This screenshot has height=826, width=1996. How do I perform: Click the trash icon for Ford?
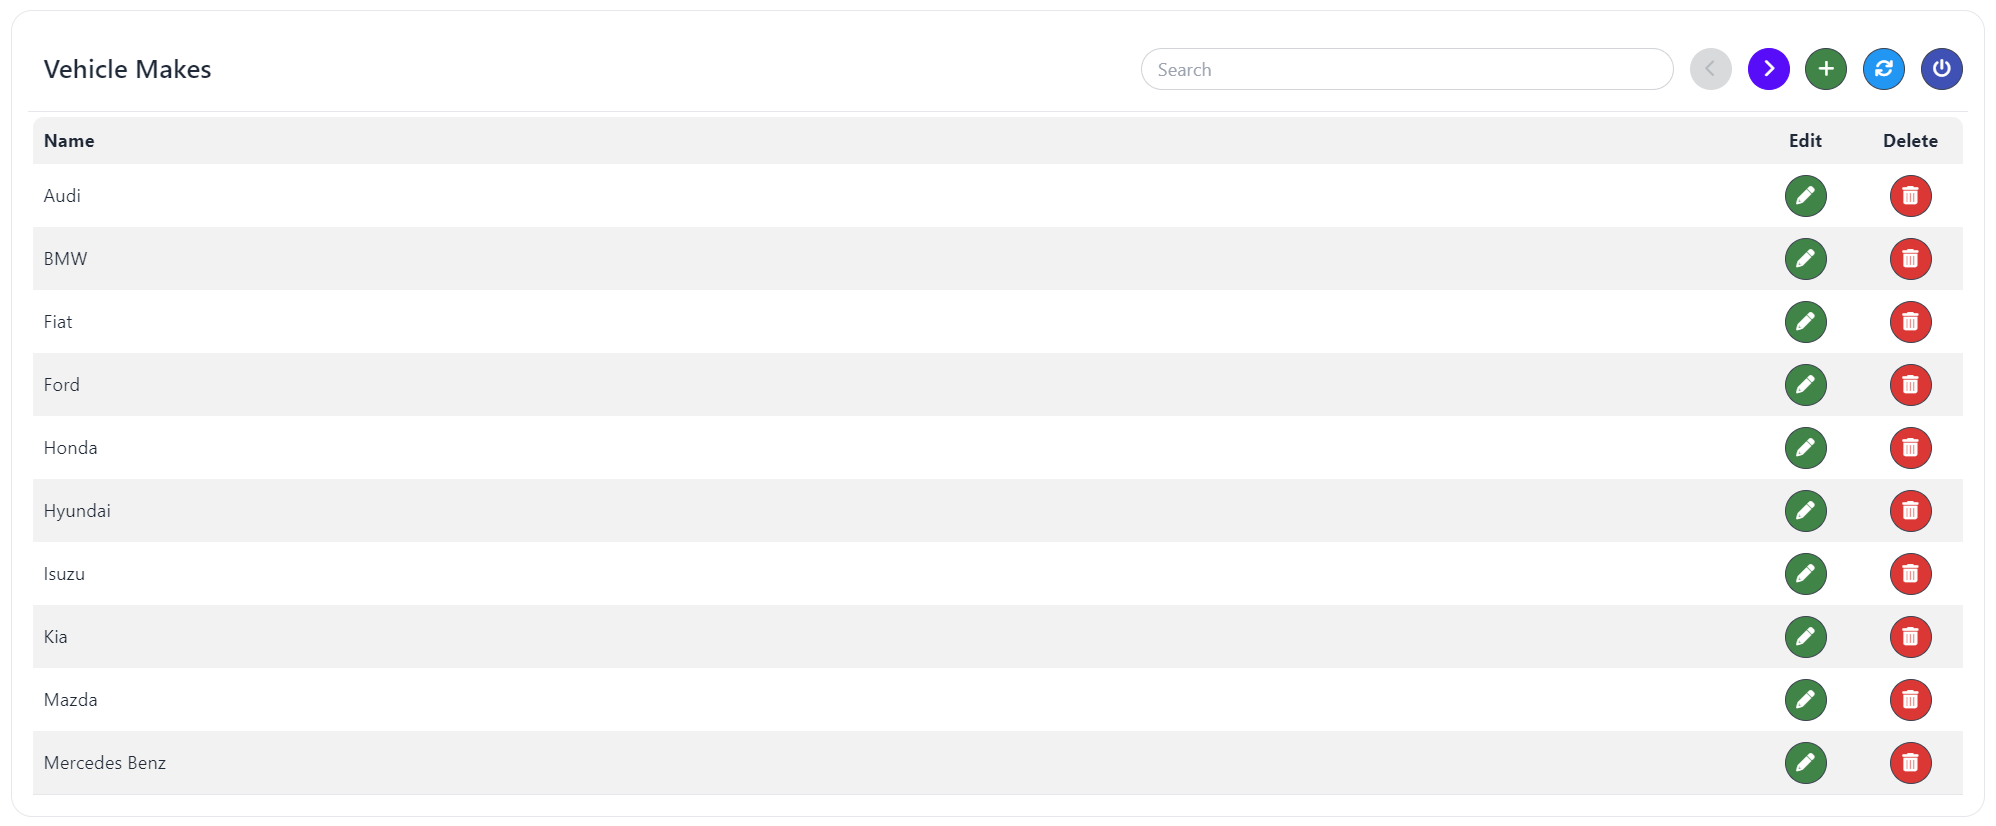coord(1910,385)
